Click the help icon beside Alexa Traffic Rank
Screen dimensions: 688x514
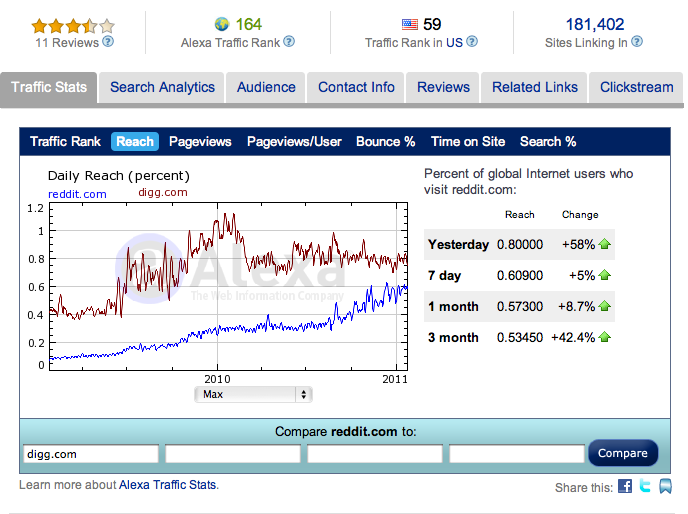pos(289,42)
